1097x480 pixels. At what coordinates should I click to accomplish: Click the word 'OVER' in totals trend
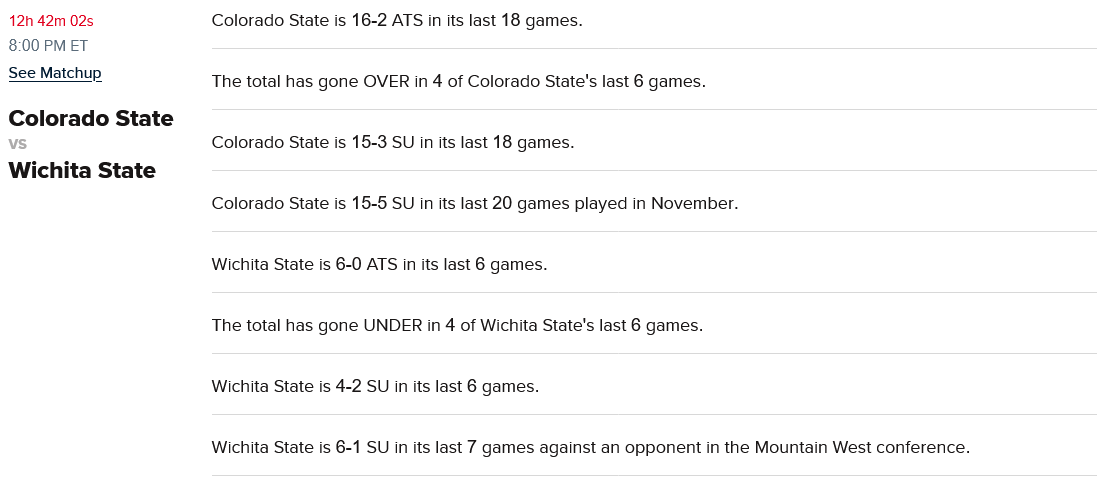point(386,81)
